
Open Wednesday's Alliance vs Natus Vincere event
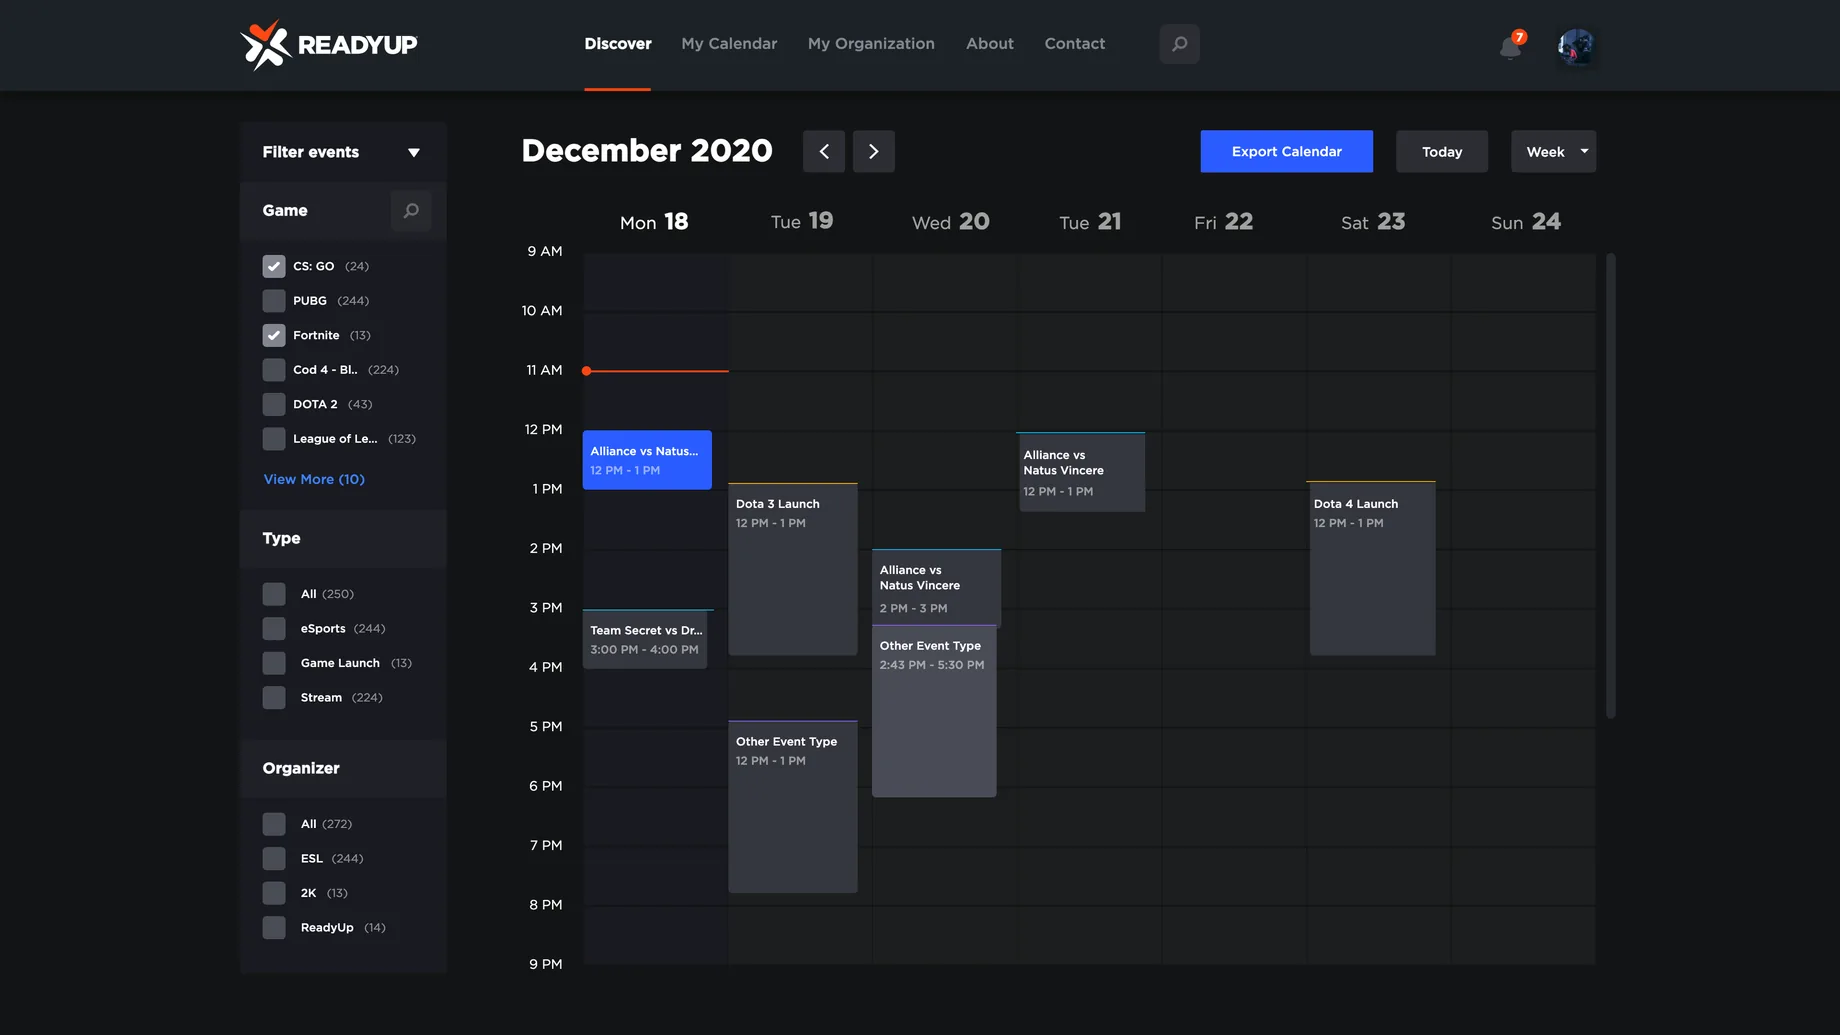click(x=936, y=588)
